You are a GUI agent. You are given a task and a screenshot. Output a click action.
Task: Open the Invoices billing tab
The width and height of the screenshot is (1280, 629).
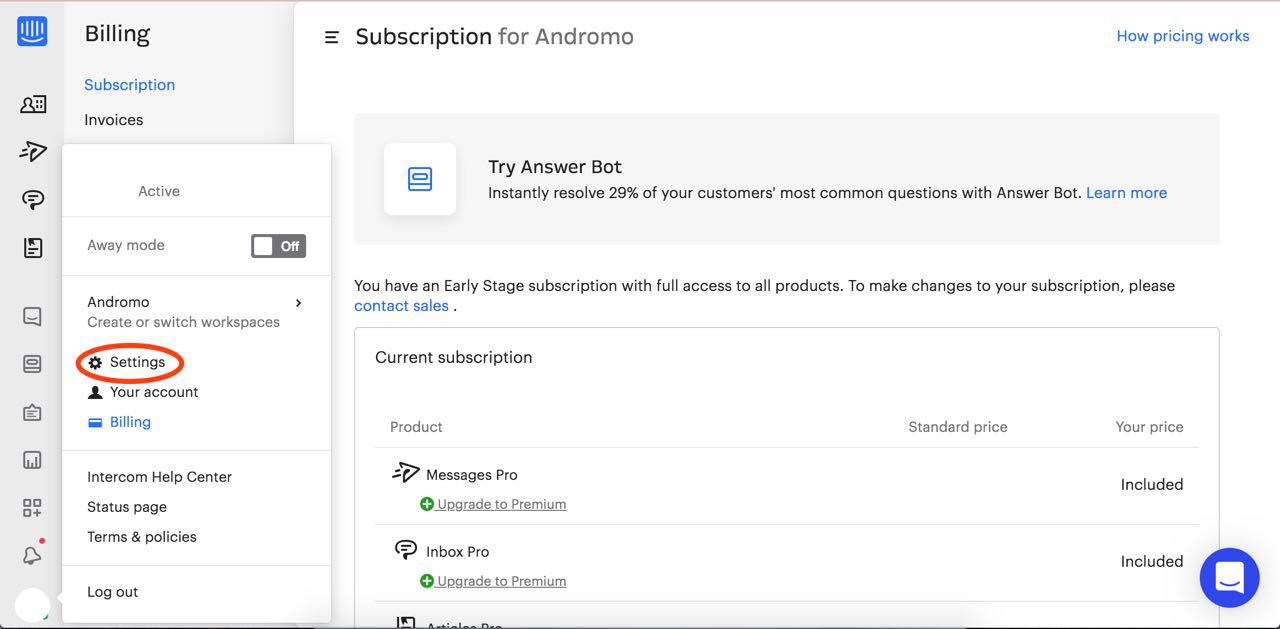click(113, 120)
